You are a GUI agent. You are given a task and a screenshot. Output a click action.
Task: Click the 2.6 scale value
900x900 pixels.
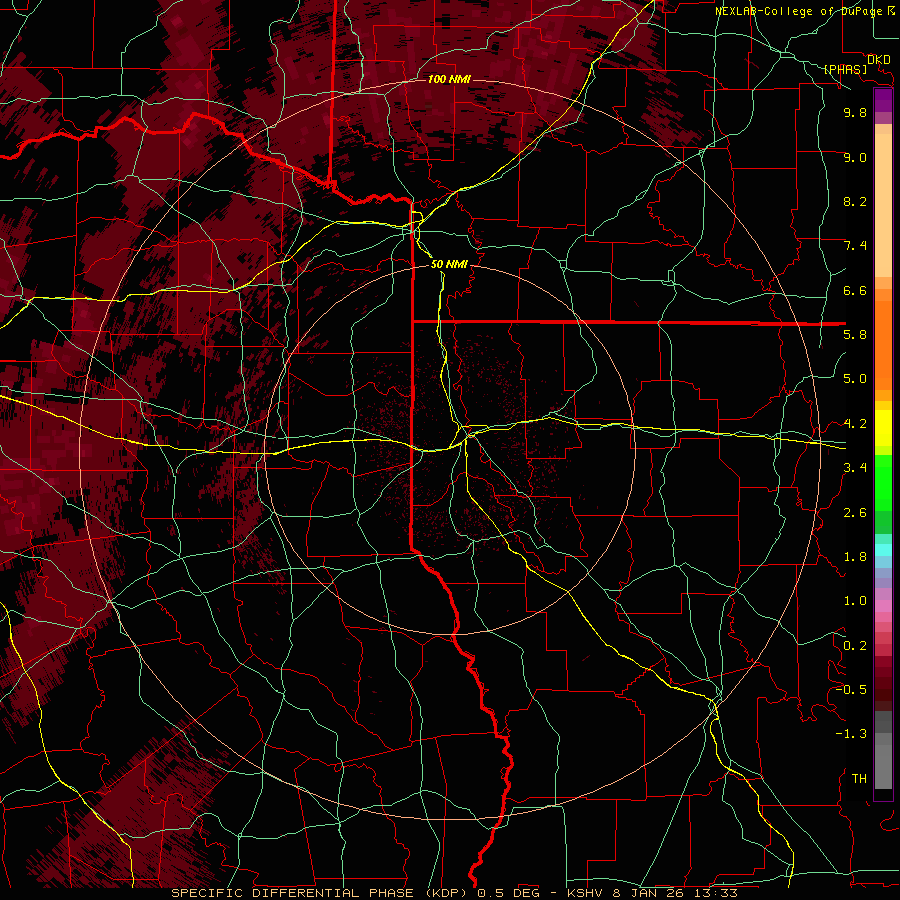tap(854, 513)
